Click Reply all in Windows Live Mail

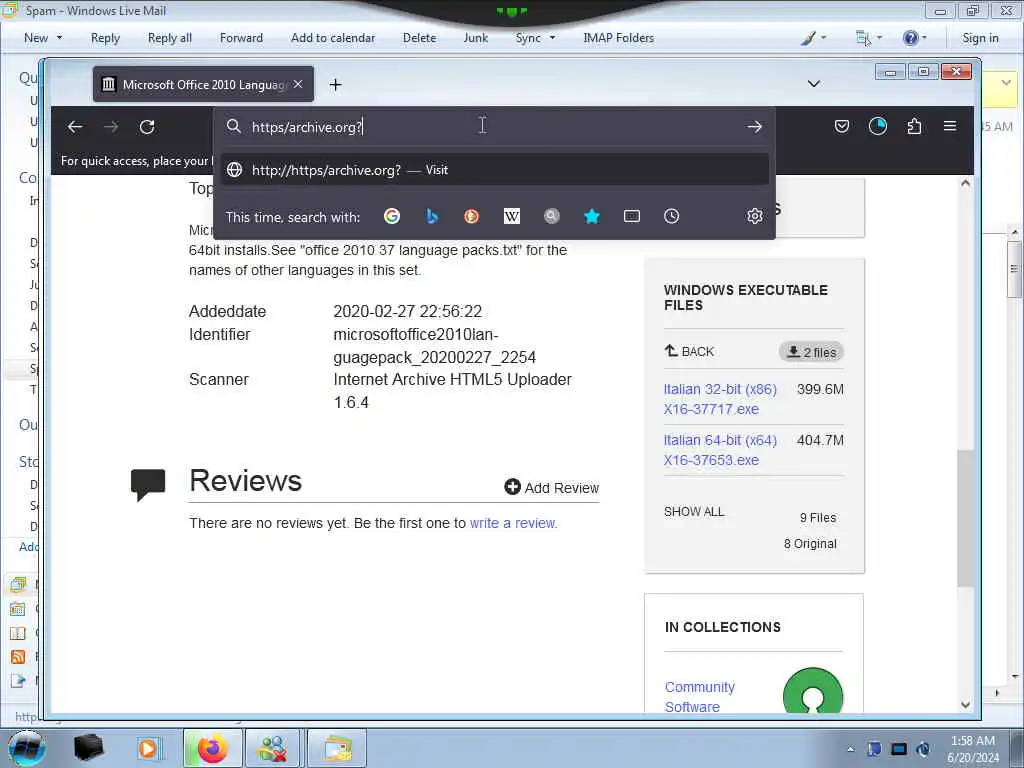click(x=170, y=38)
